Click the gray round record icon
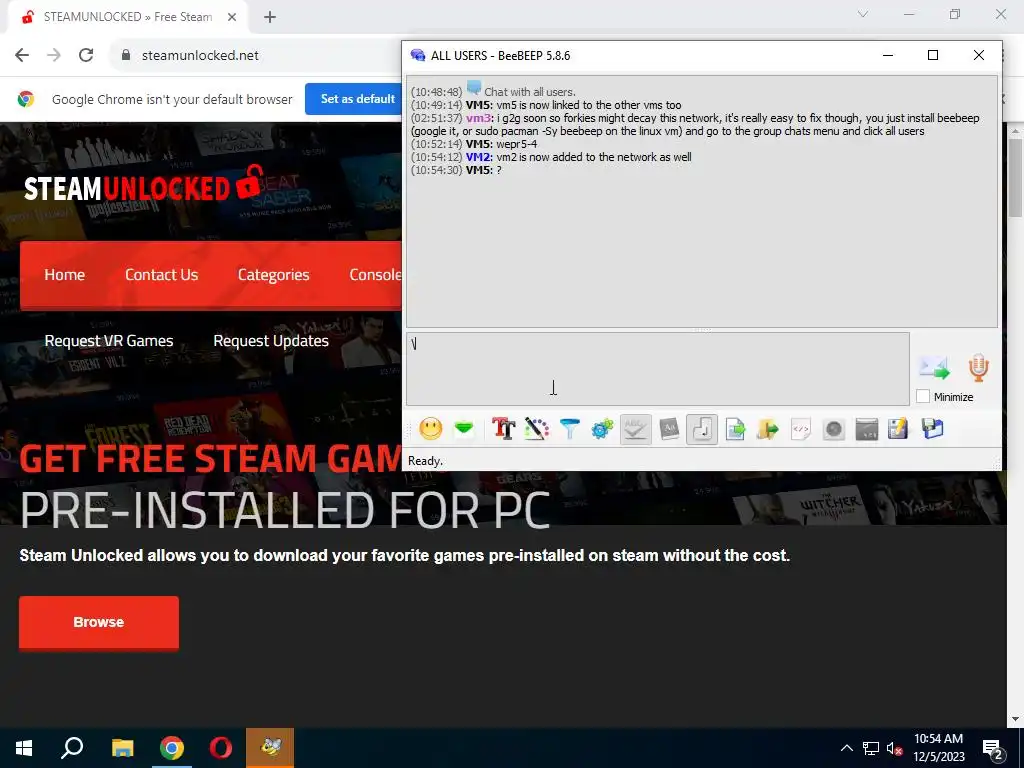Screen dimensions: 1024x768 pyautogui.click(x=834, y=429)
